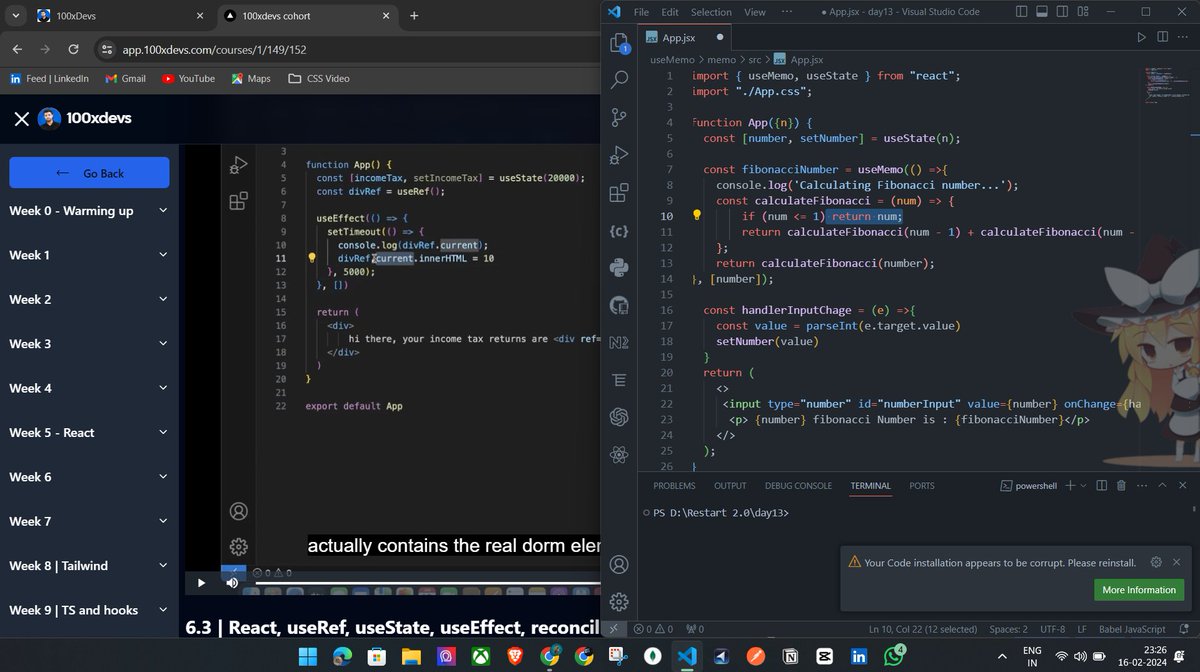Select the 100xDevs browser tab
1200x672 pixels.
pyautogui.click(x=120, y=16)
